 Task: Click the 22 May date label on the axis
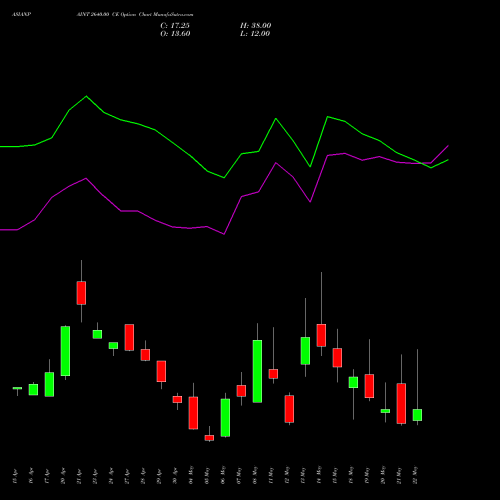pyautogui.click(x=415, y=475)
